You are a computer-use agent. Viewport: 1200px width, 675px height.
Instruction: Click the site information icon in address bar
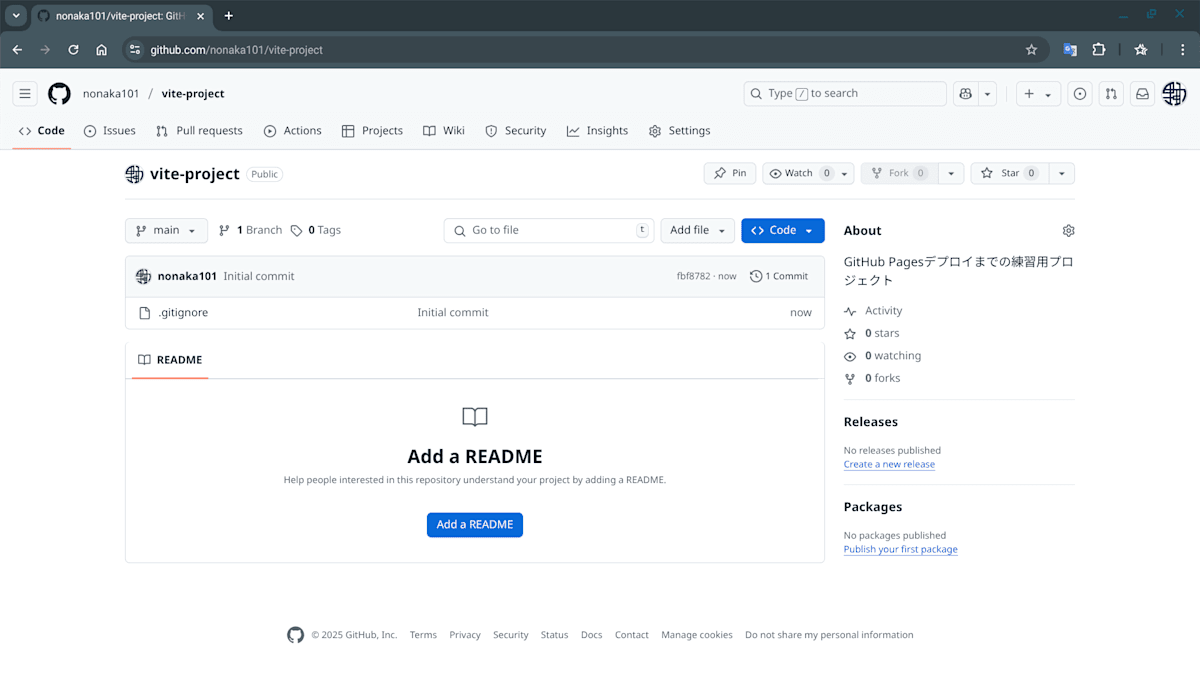pyautogui.click(x=135, y=50)
